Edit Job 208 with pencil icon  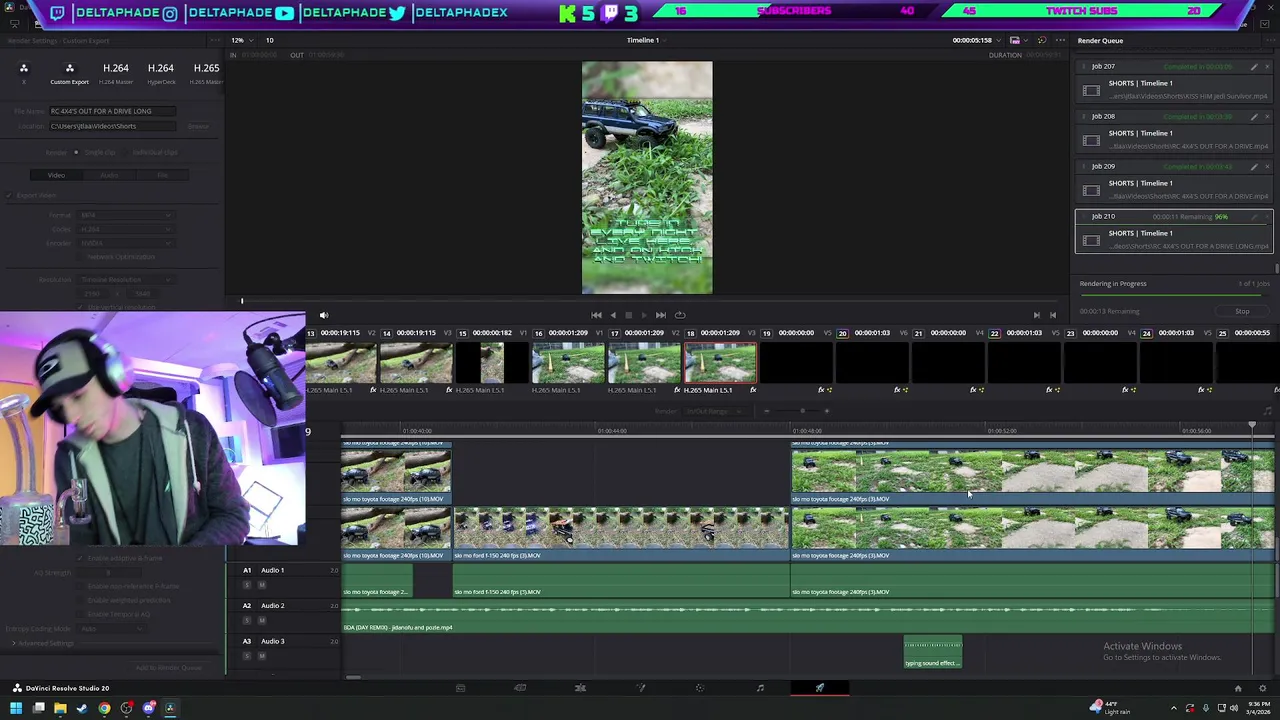1254,117
